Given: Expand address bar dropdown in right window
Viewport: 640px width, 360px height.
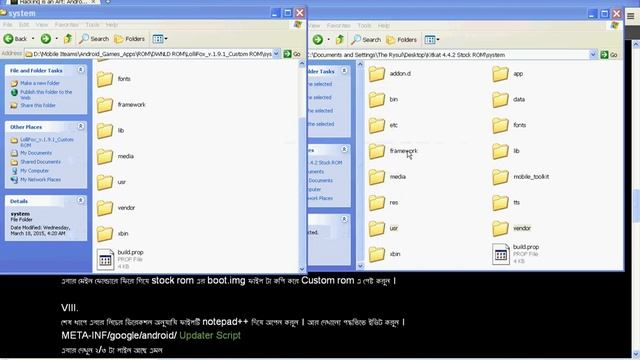Looking at the screenshot, I should 593,55.
